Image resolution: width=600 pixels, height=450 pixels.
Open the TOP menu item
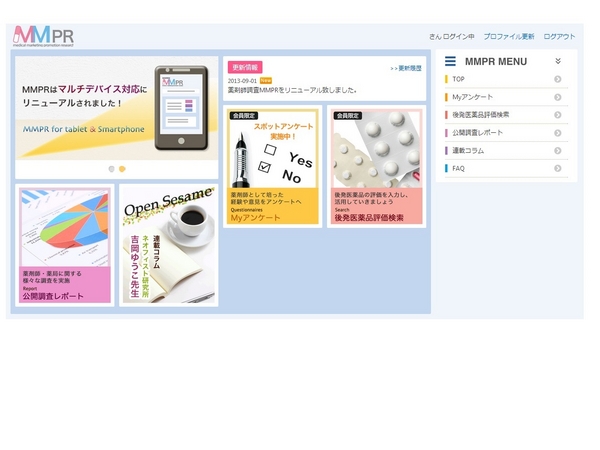coord(506,79)
